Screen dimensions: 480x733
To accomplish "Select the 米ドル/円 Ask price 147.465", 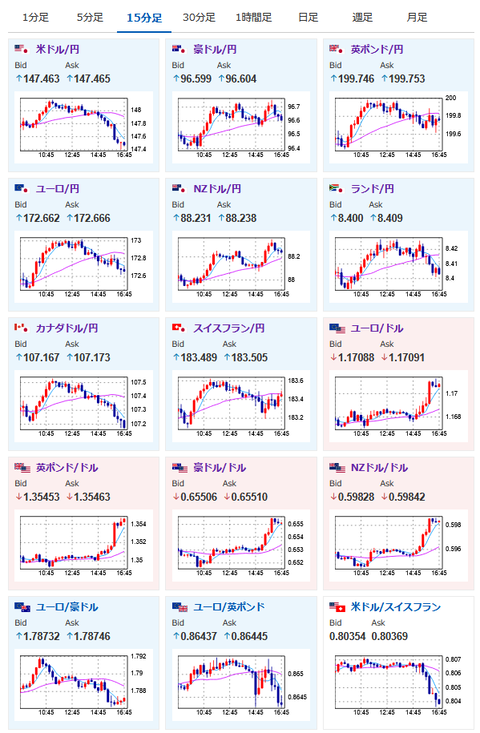I will point(88,79).
